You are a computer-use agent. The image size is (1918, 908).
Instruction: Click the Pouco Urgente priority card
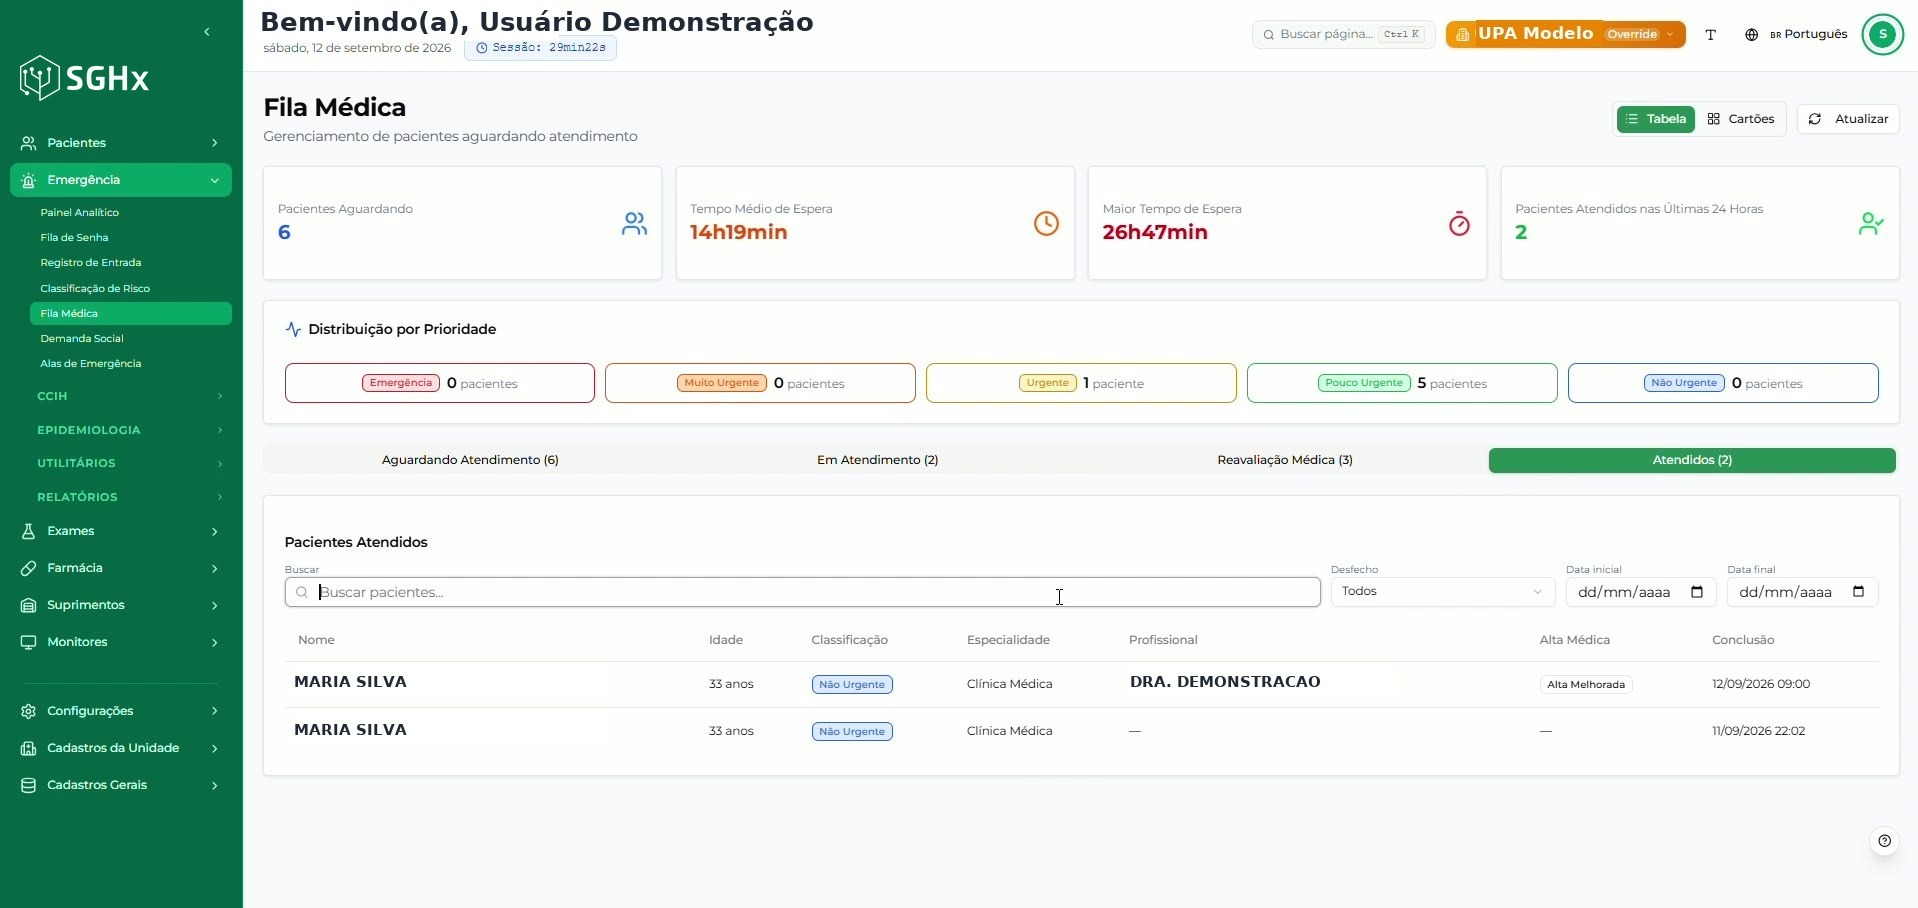click(1402, 383)
